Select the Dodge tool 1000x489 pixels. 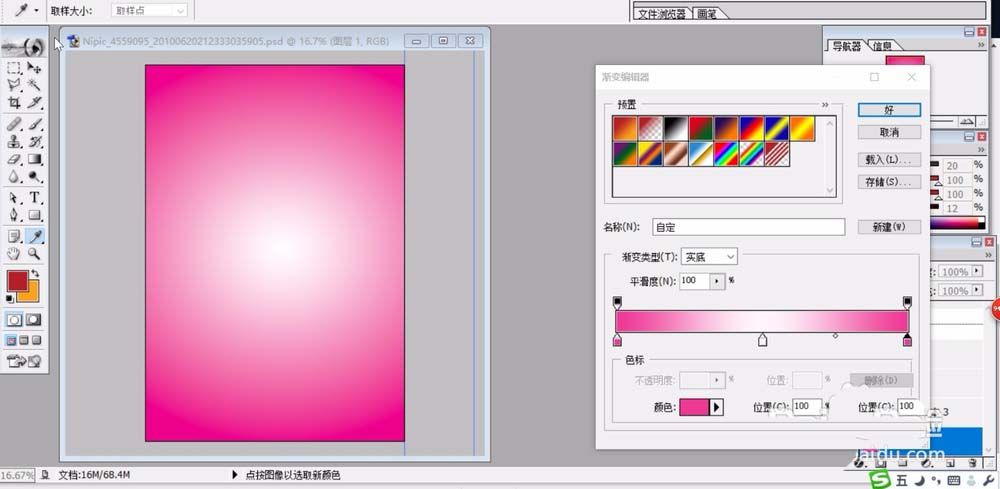pos(34,177)
